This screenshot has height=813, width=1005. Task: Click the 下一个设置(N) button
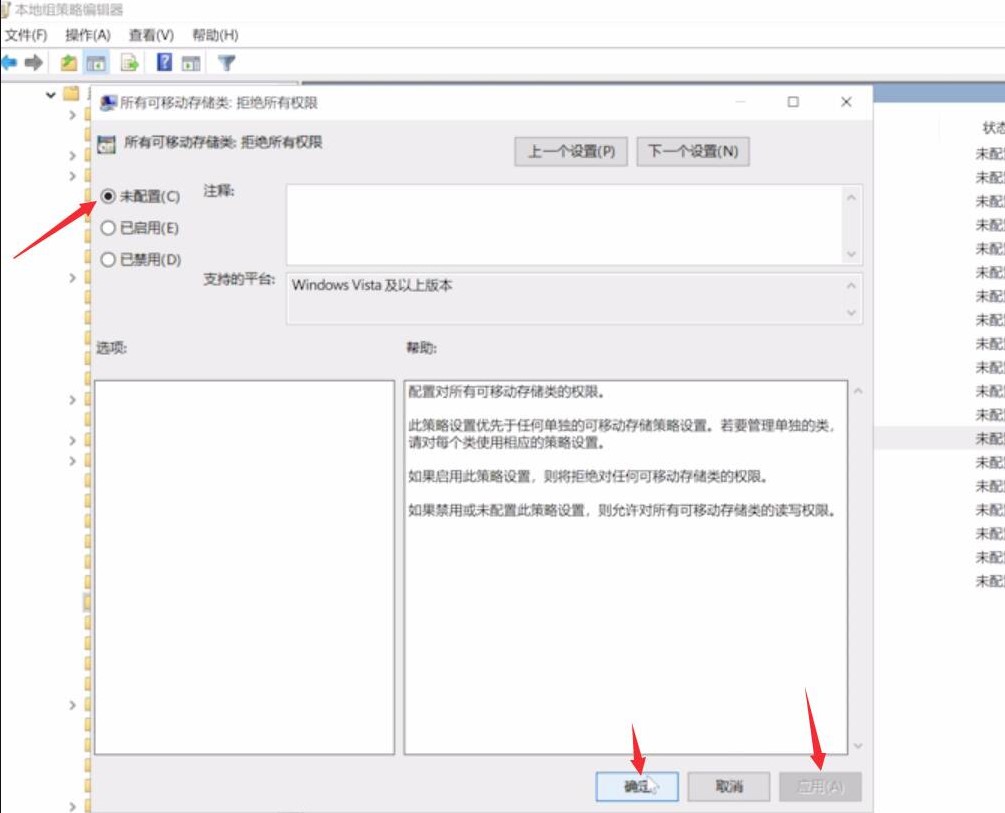[x=693, y=151]
